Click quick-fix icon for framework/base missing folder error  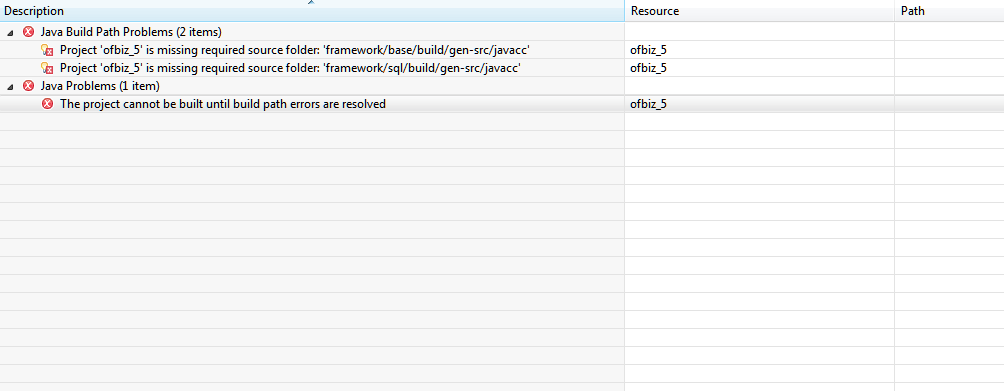[x=47, y=50]
